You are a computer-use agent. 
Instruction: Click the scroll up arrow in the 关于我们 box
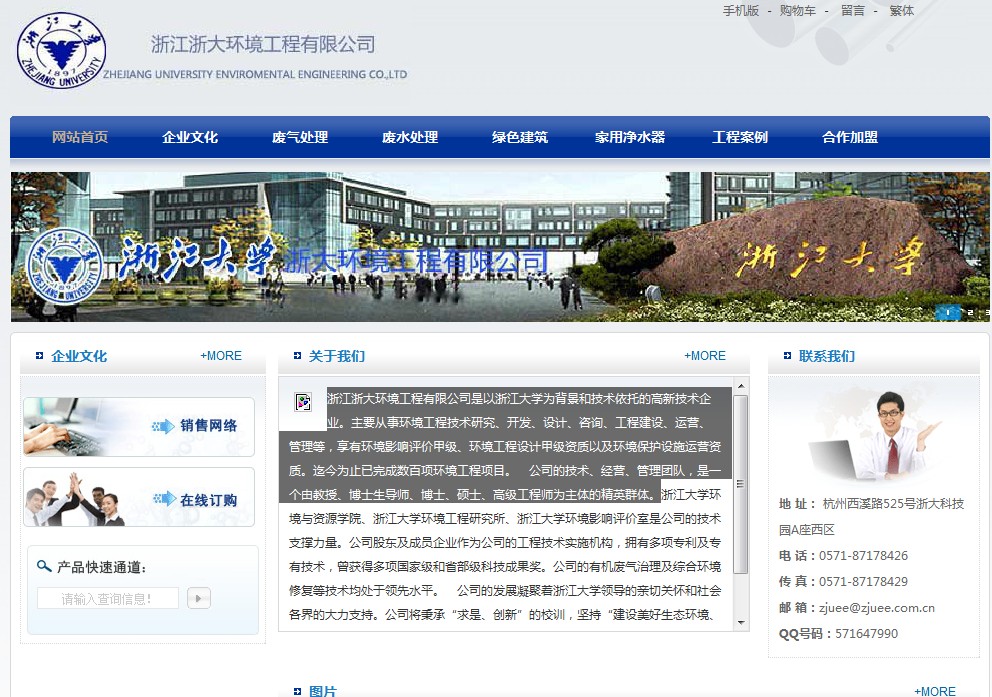(x=741, y=386)
